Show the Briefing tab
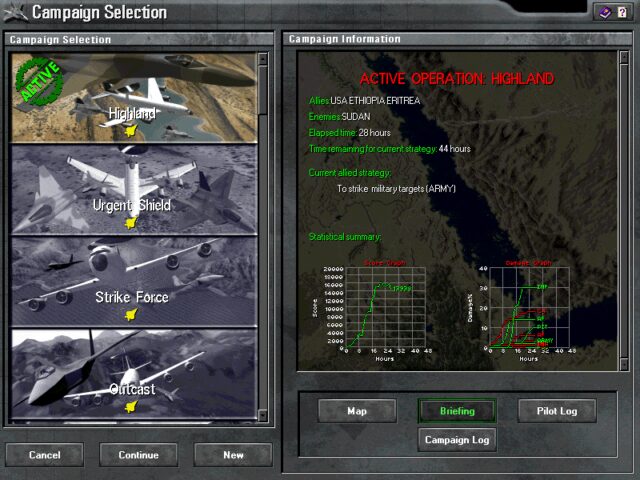 point(457,411)
